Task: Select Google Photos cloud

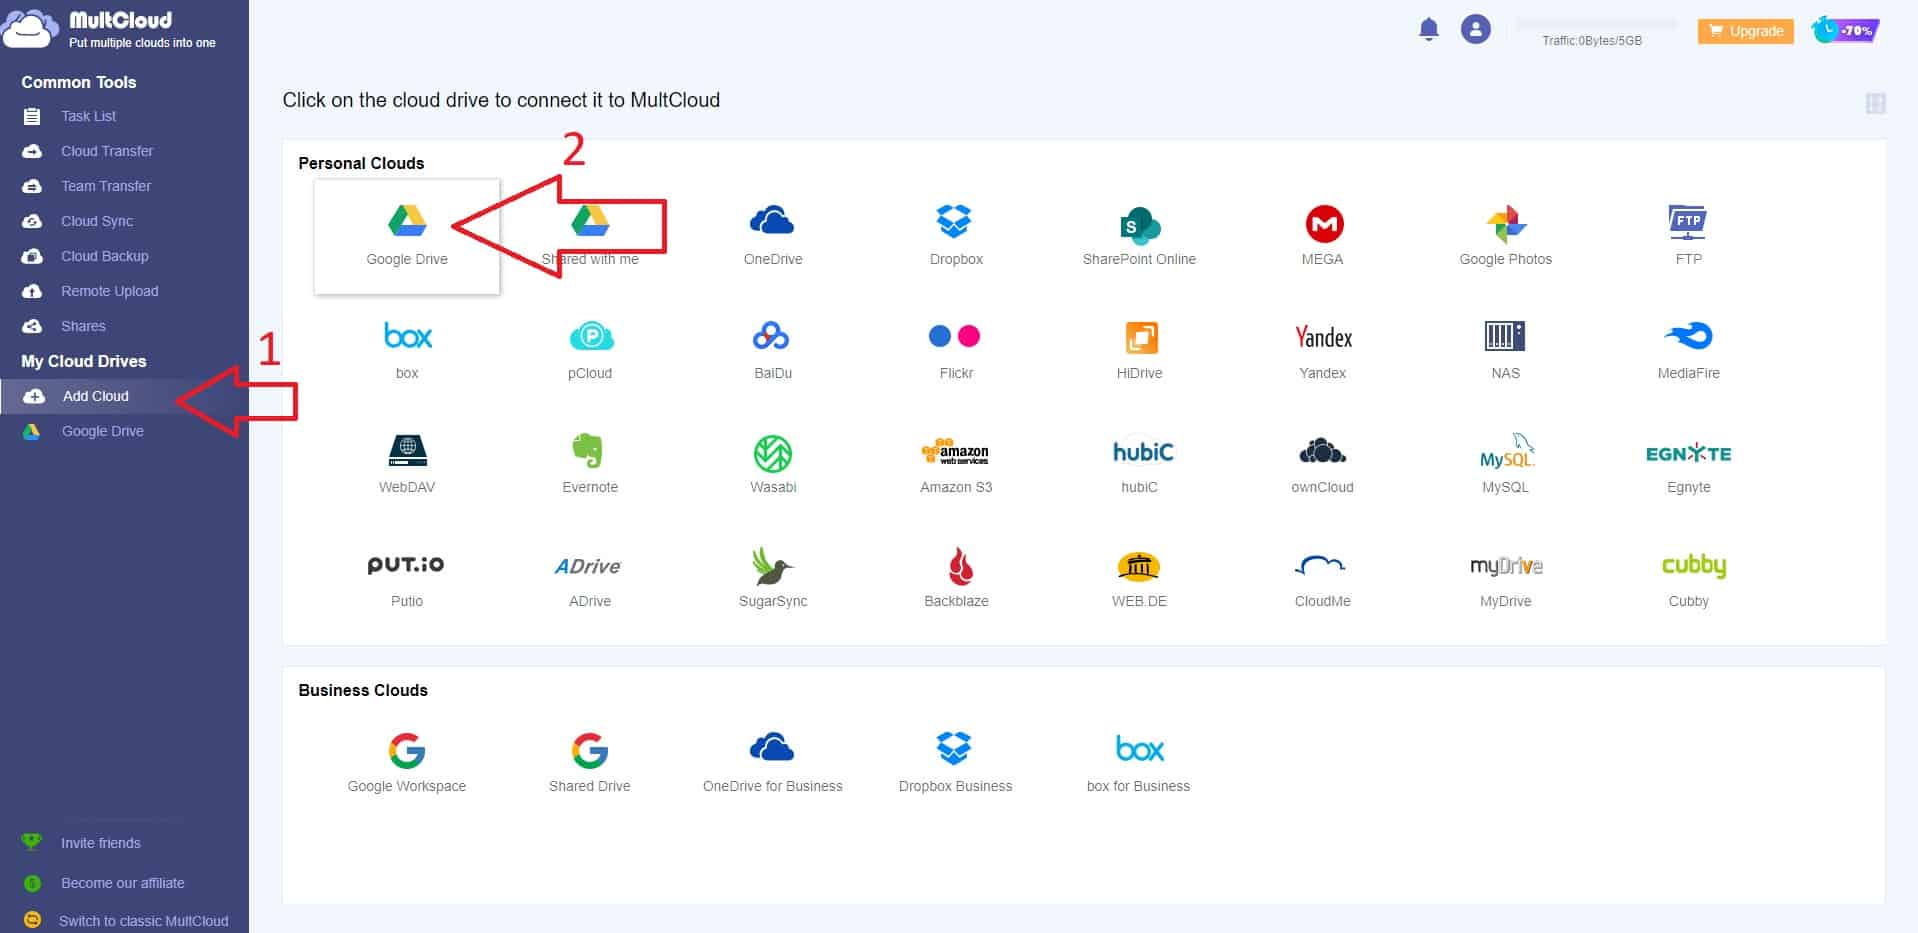Action: click(1505, 225)
